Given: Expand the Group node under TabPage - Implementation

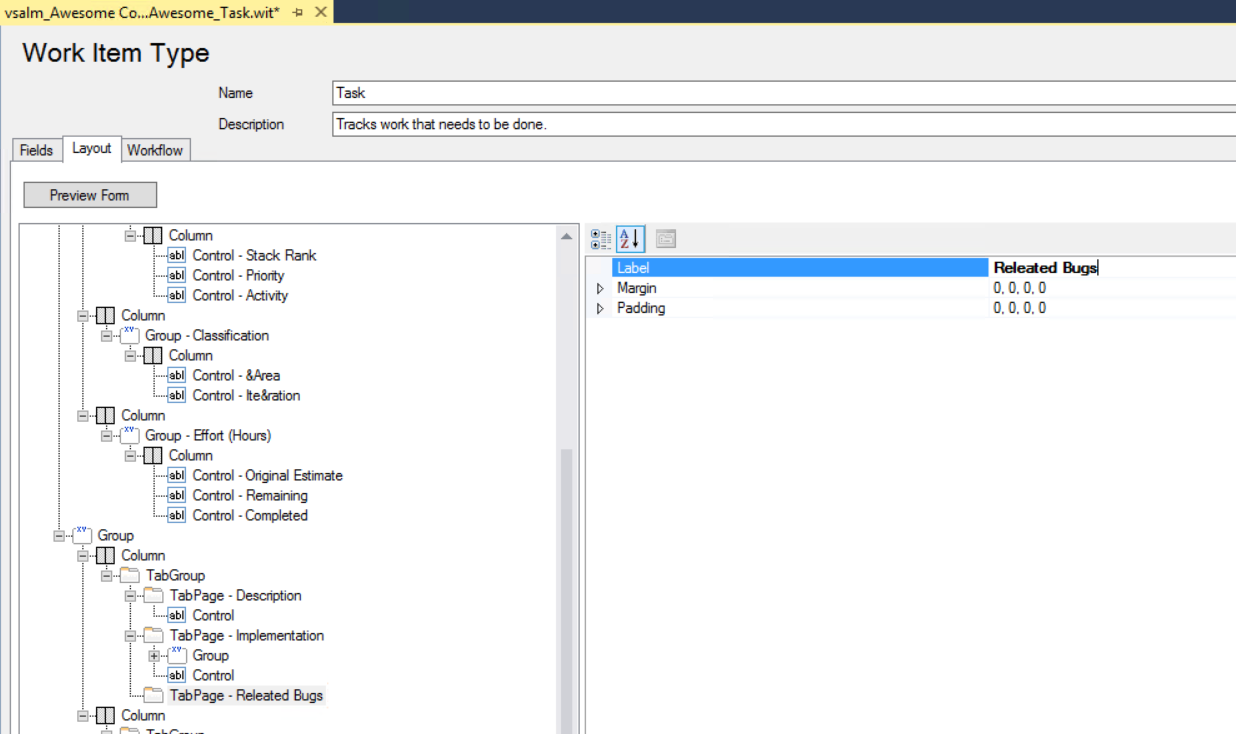Looking at the screenshot, I should point(155,655).
